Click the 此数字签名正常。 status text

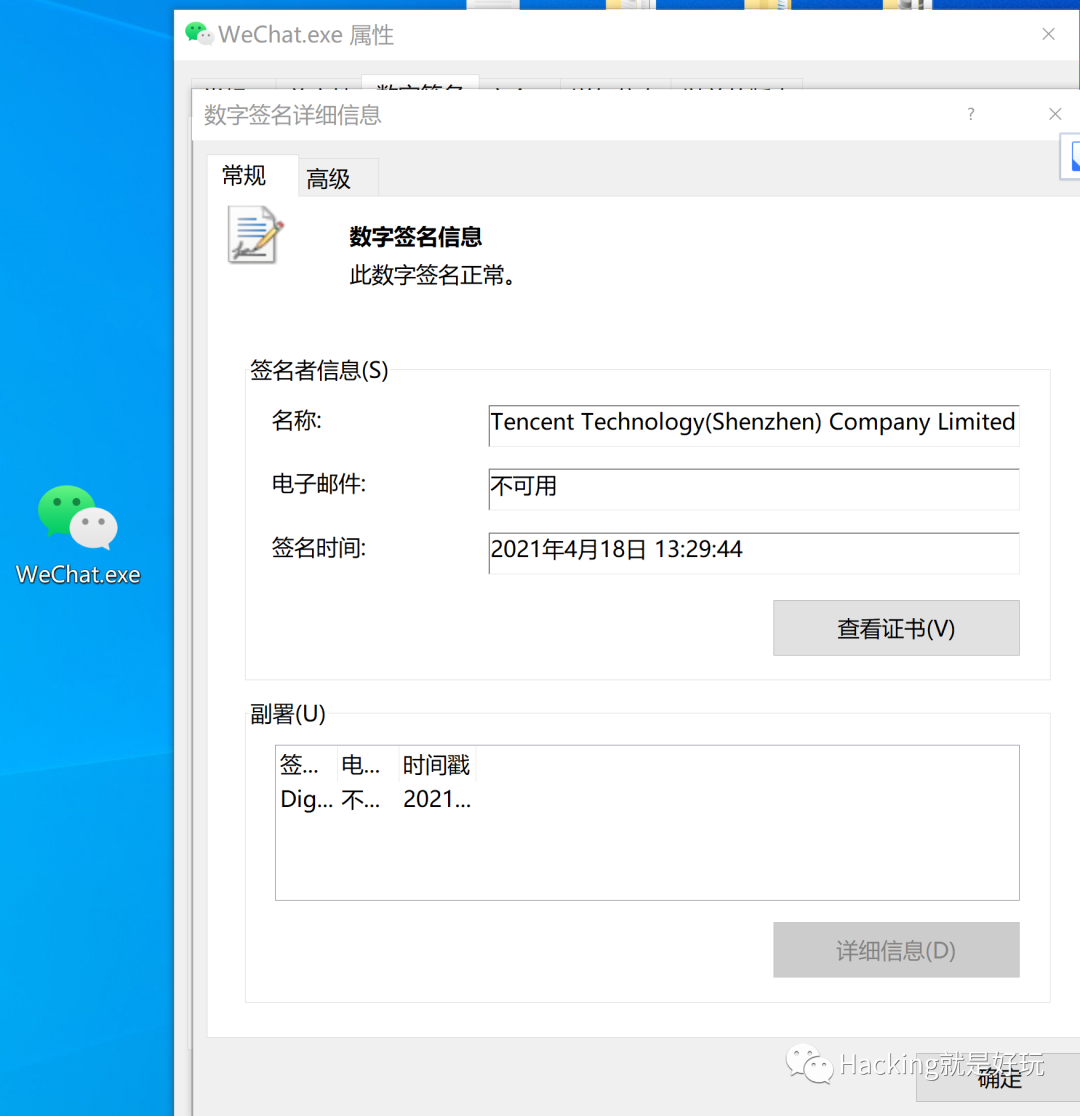(432, 275)
